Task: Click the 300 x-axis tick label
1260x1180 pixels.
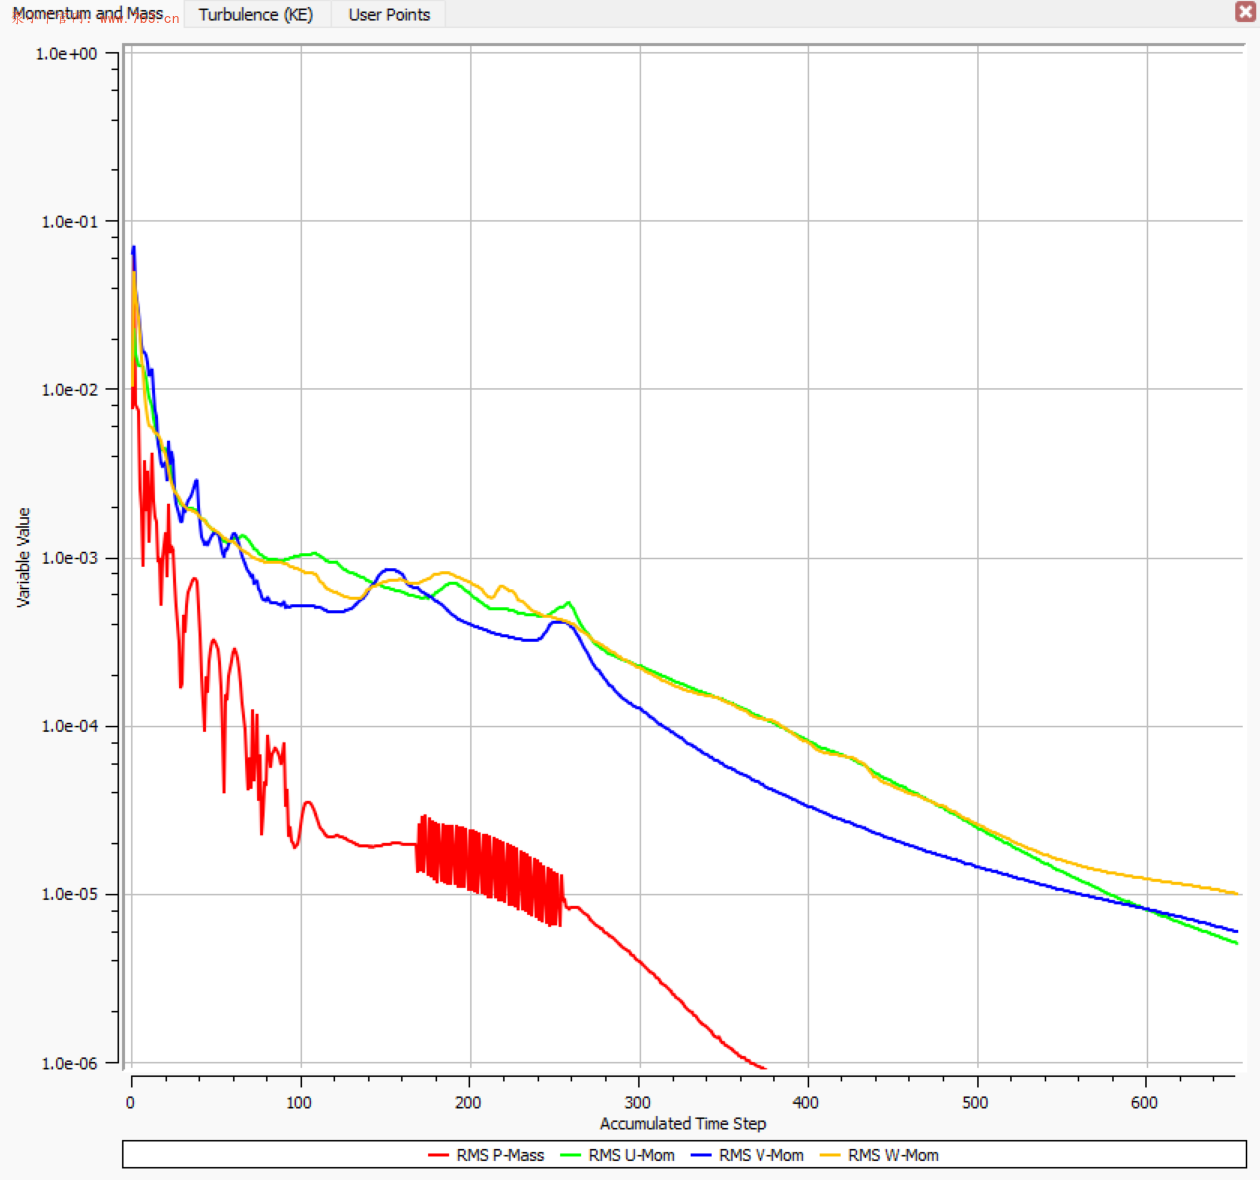Action: 638,1102
